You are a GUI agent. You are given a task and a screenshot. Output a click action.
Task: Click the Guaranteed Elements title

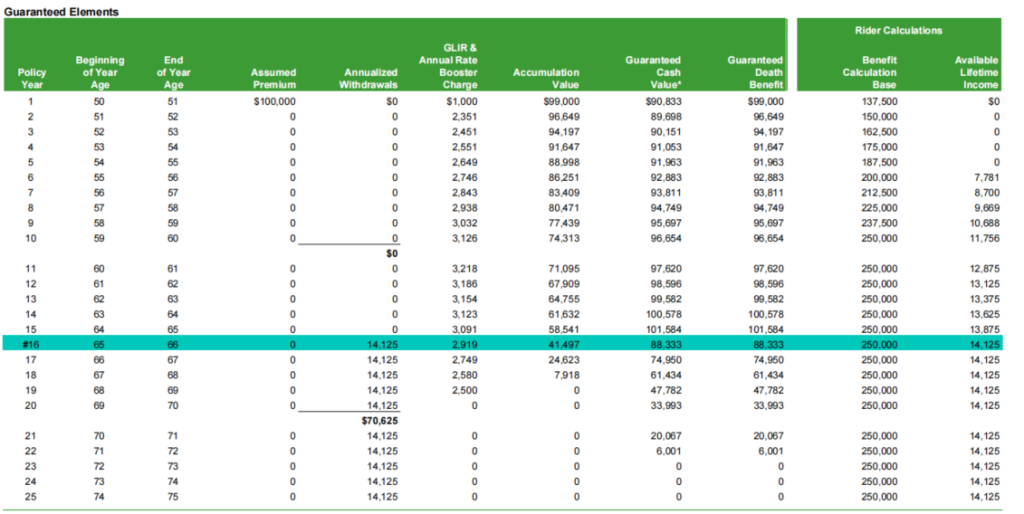coord(61,11)
